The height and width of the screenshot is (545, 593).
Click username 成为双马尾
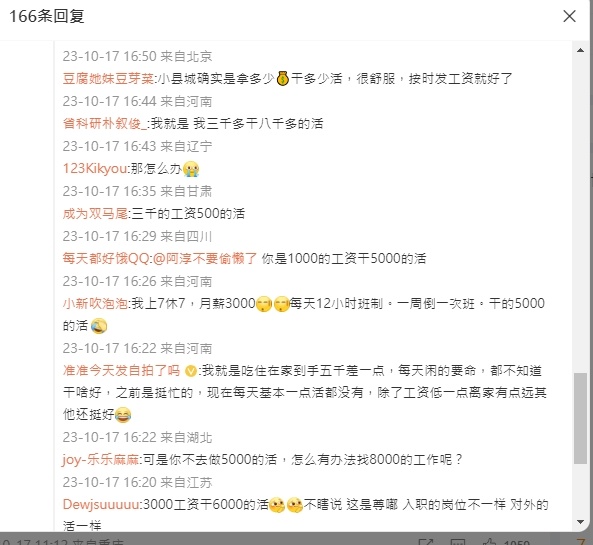pos(95,214)
